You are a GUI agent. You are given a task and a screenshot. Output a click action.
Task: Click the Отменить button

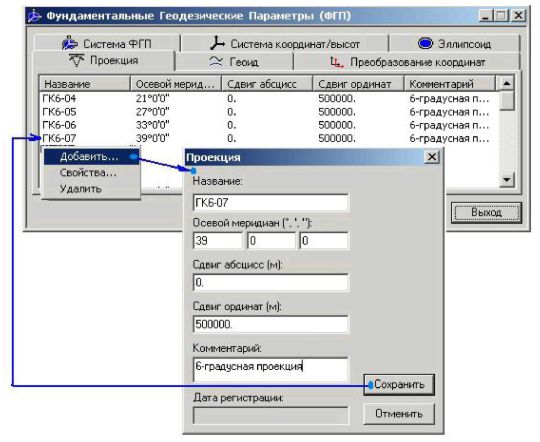coord(399,414)
